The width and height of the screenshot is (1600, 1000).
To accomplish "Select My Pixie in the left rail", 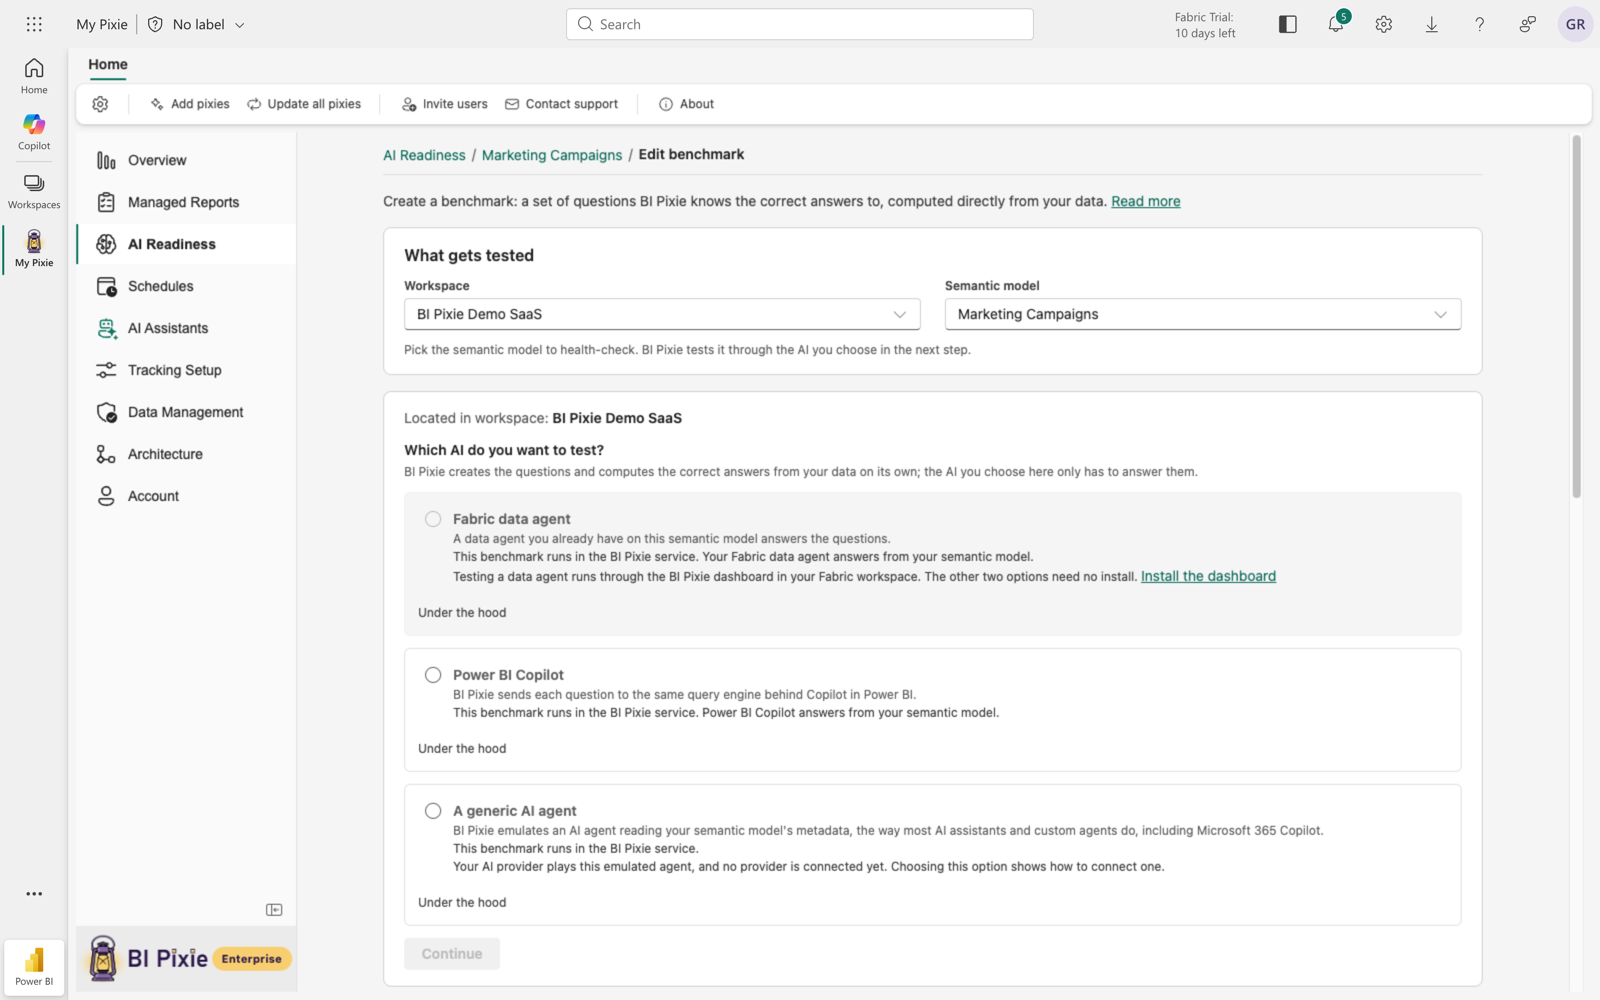I will click(x=34, y=249).
